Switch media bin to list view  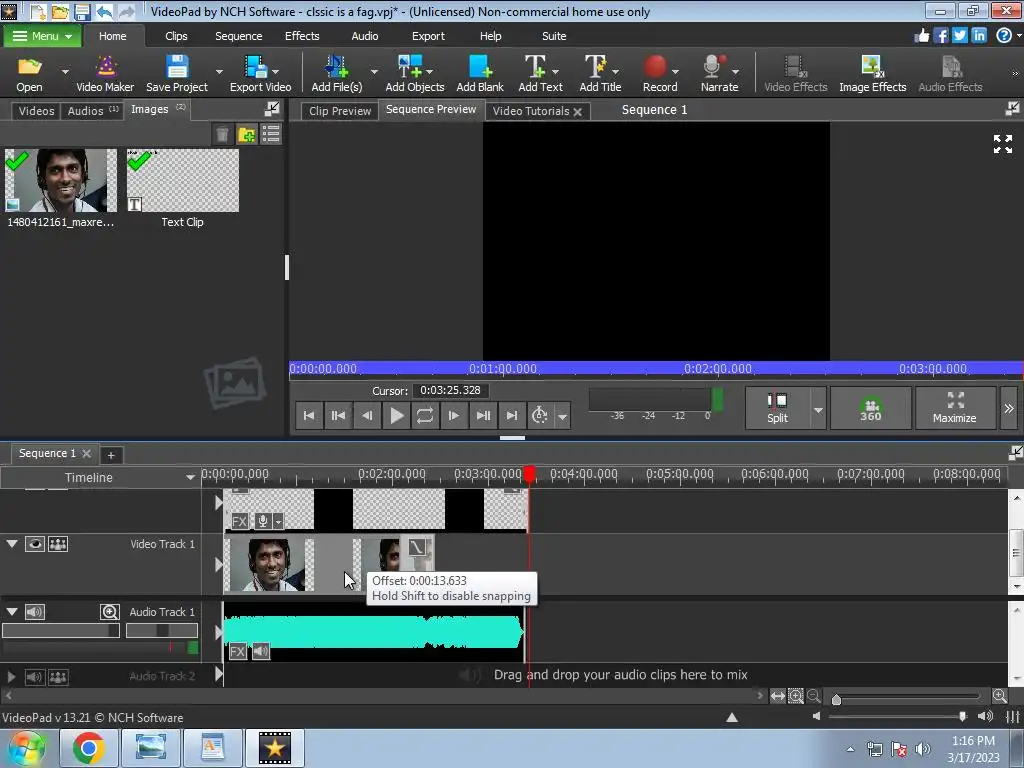tap(270, 135)
